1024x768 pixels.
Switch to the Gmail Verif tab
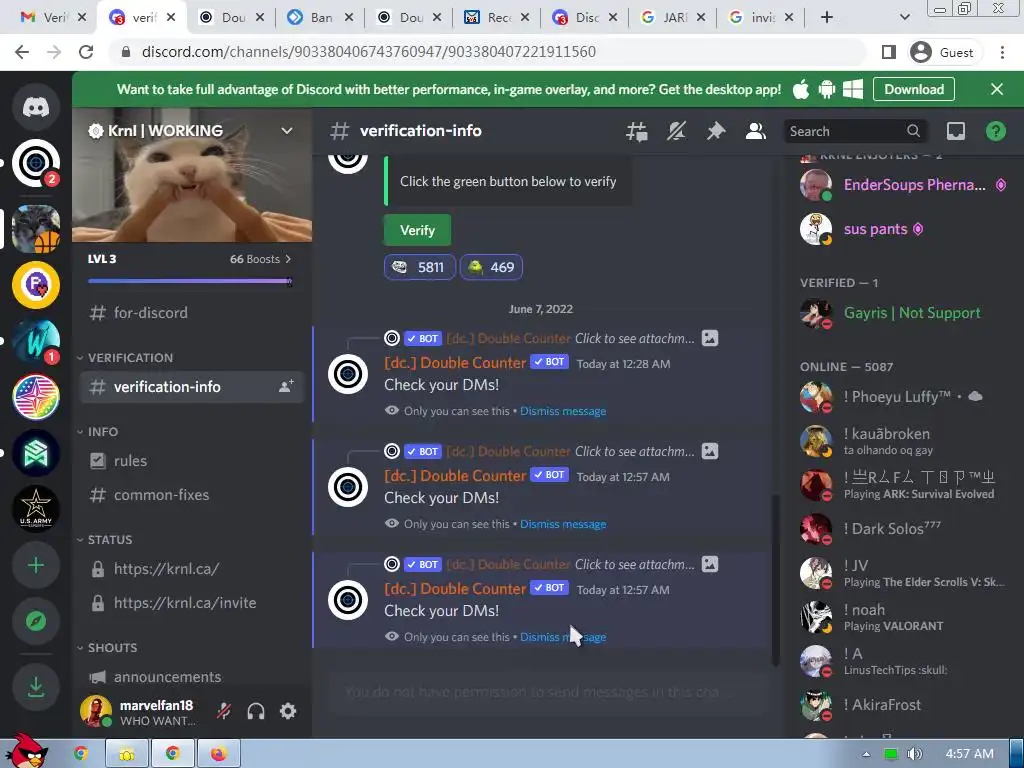[53, 17]
